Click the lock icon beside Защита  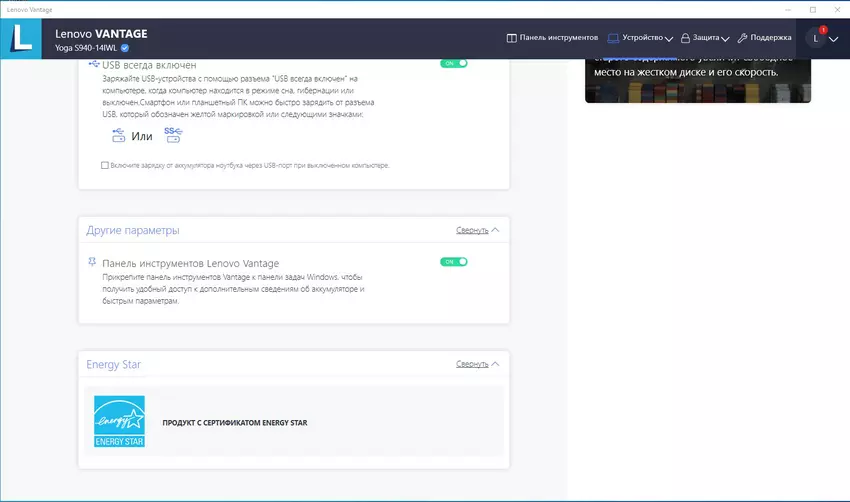point(686,38)
